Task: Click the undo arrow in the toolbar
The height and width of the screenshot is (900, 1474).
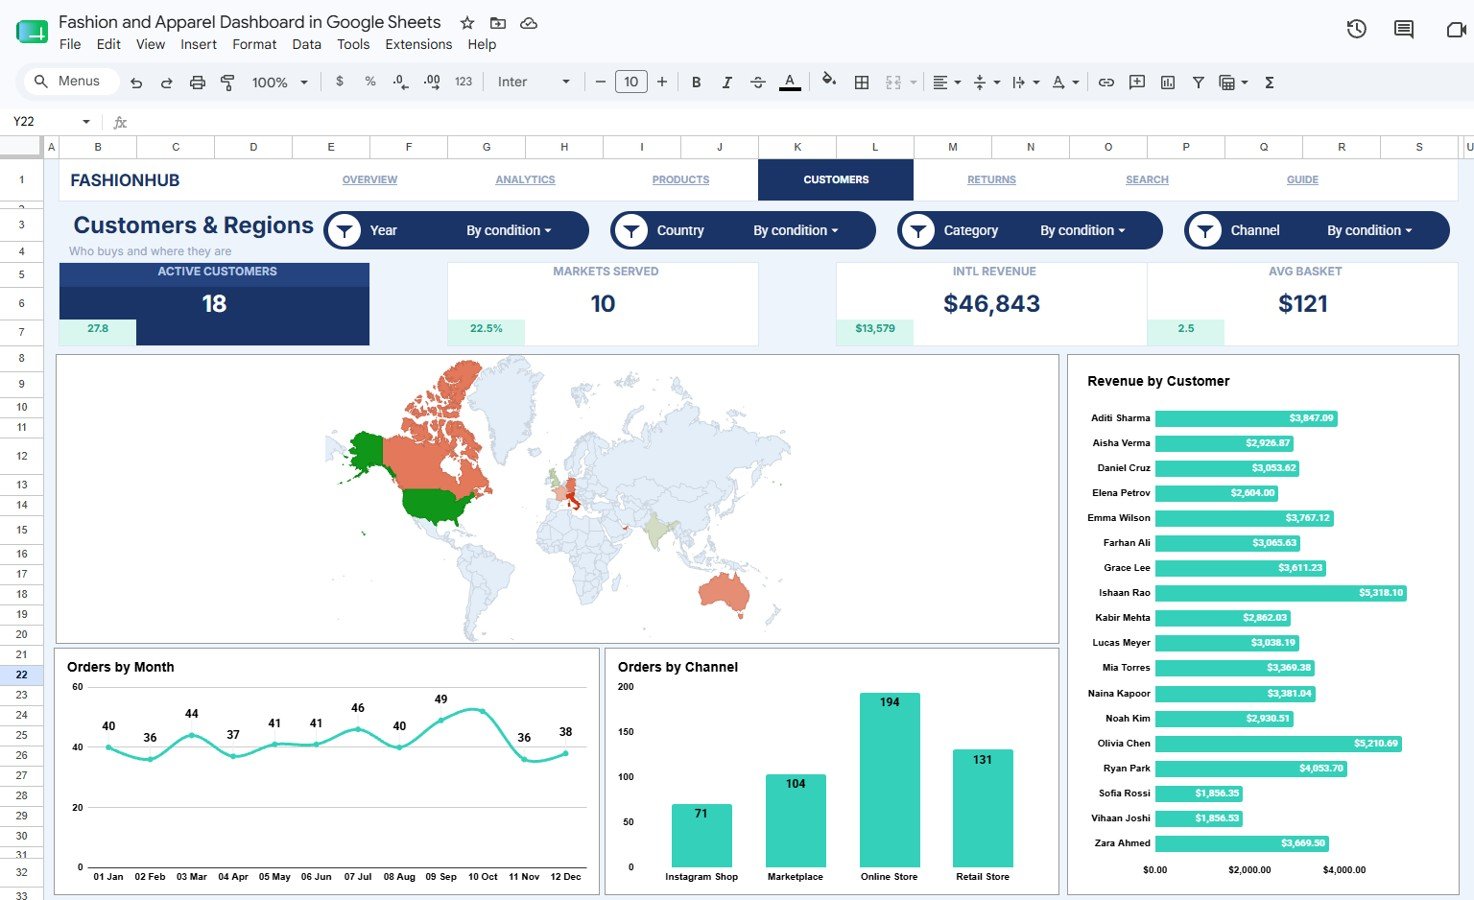Action: [136, 83]
